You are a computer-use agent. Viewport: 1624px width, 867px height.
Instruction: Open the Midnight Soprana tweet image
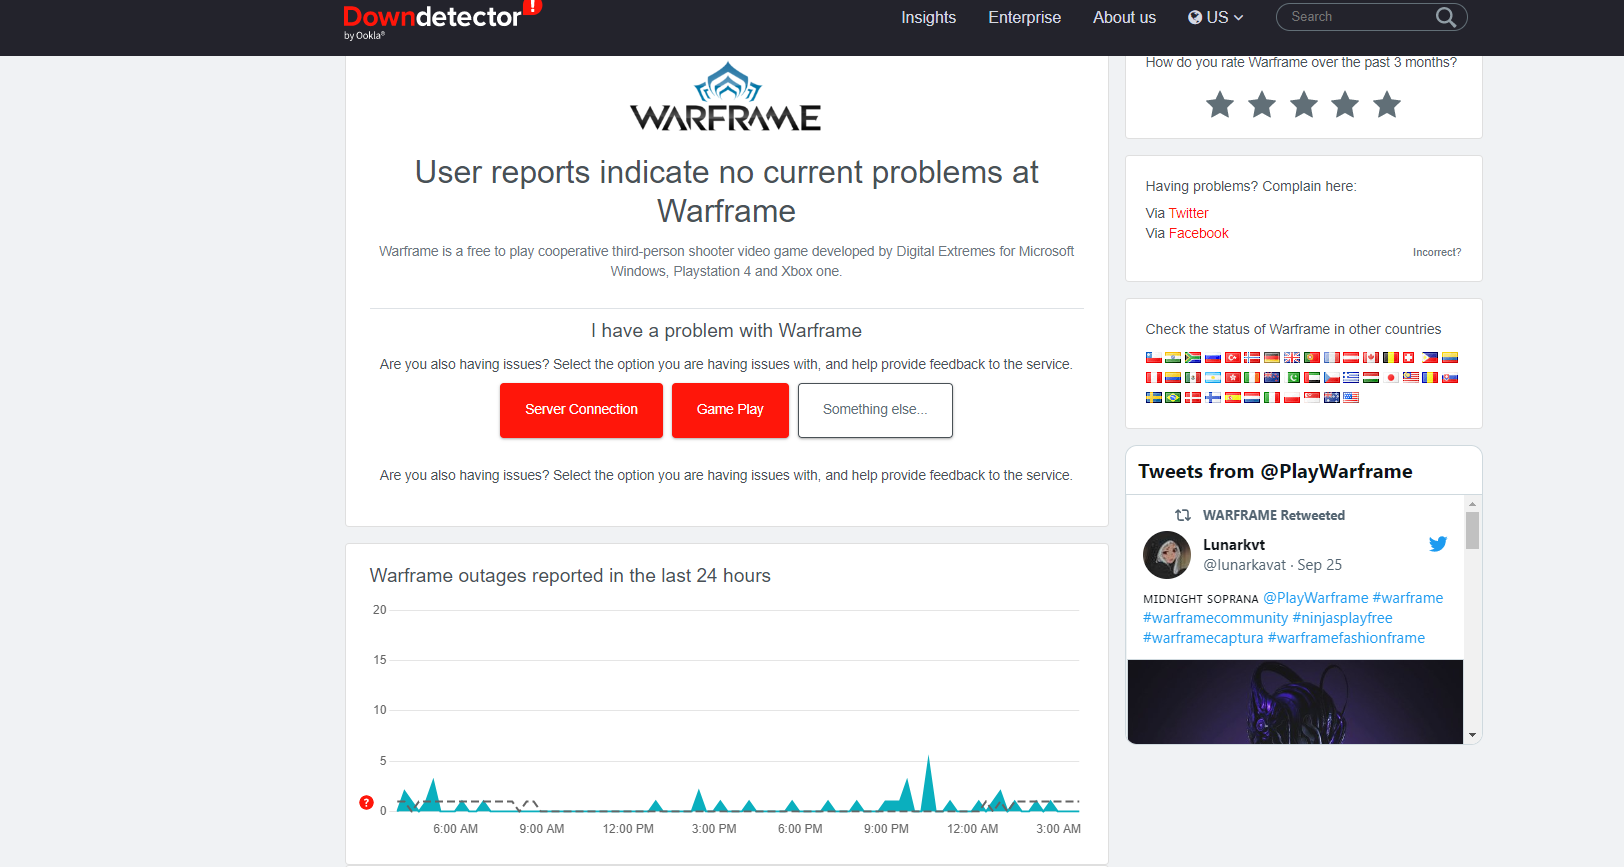click(1295, 702)
